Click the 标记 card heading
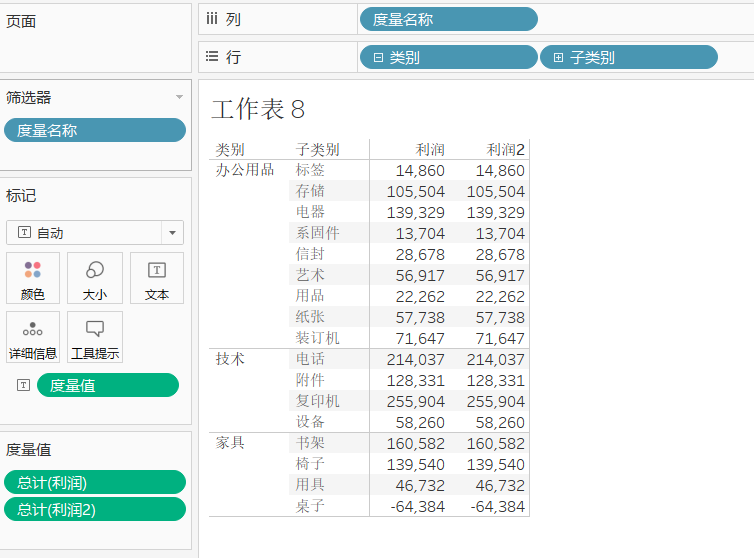The image size is (754, 558). tap(21, 196)
